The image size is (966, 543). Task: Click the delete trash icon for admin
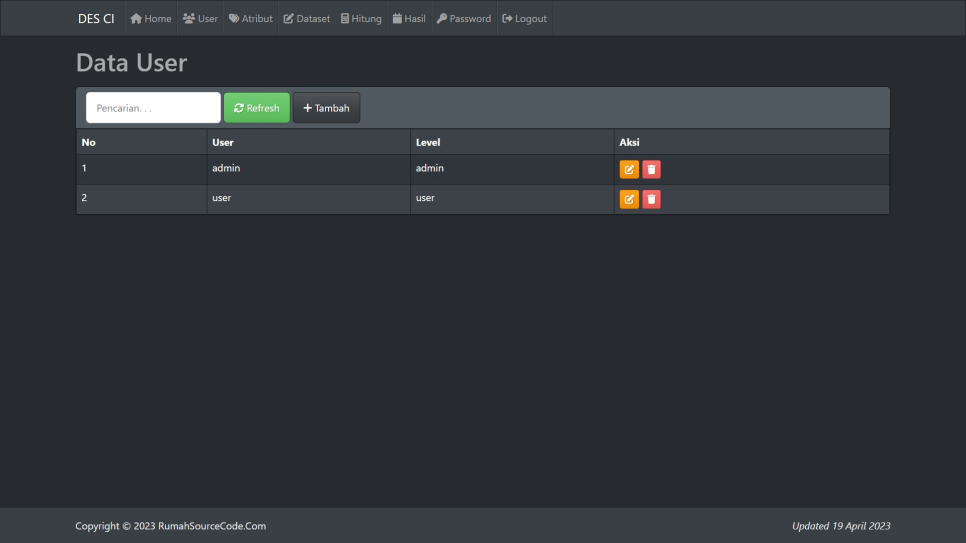pyautogui.click(x=651, y=169)
